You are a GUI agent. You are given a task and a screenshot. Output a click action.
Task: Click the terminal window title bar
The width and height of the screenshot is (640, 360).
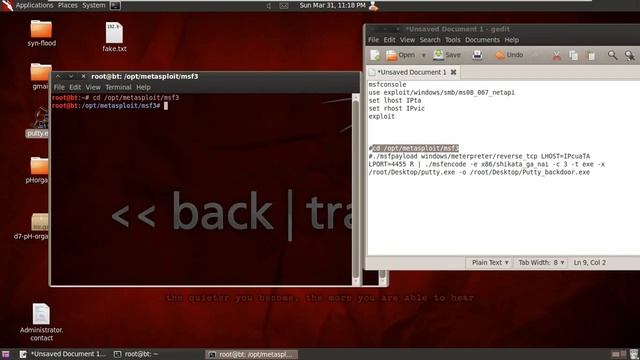pos(205,76)
